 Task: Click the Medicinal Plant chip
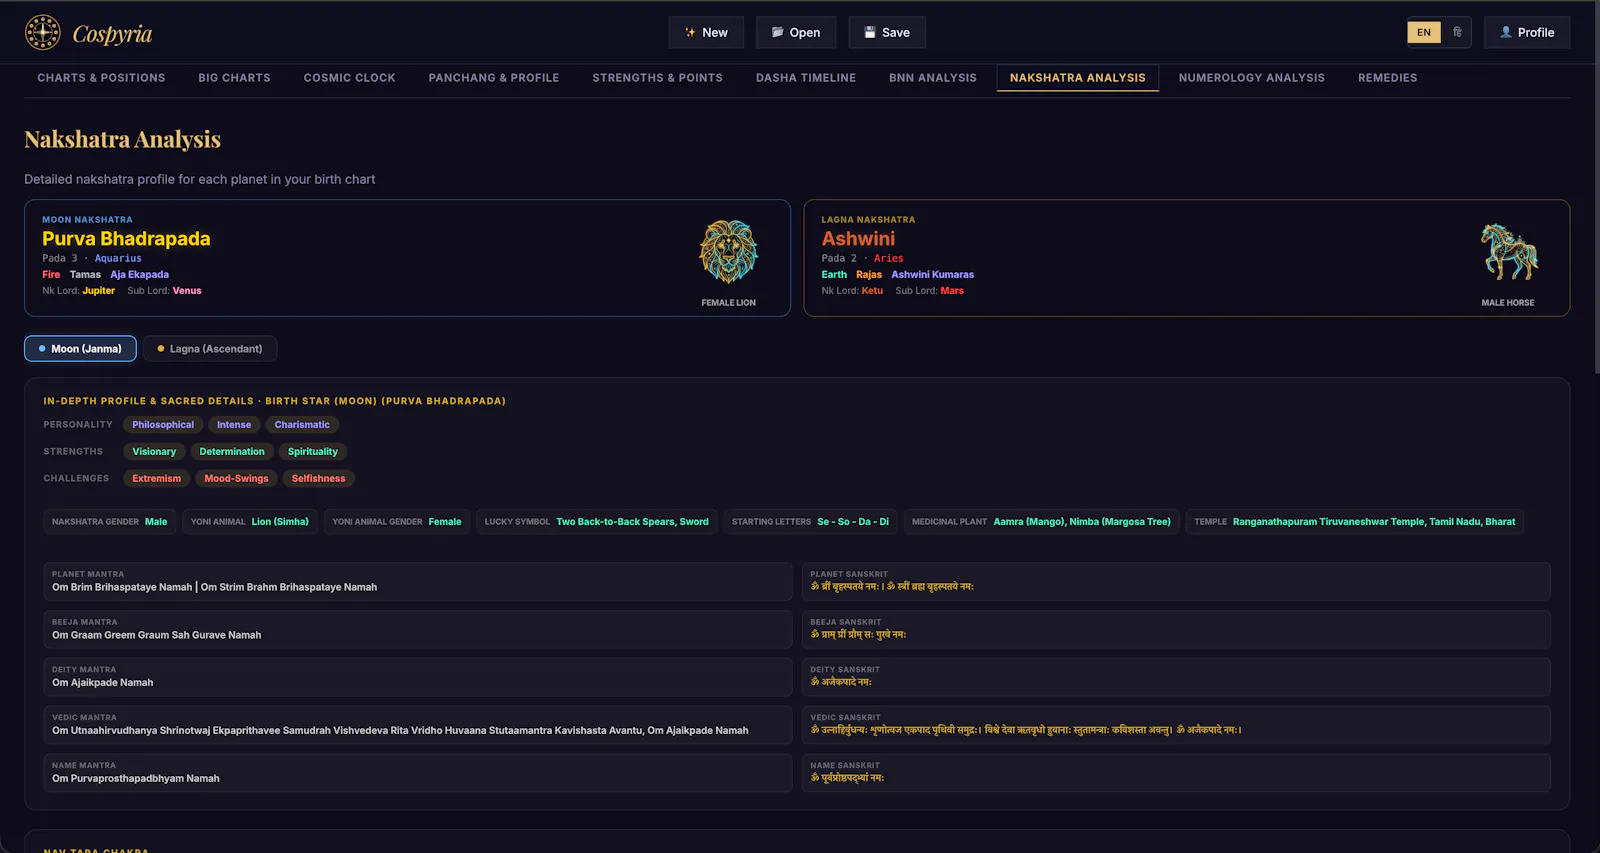tap(1041, 522)
